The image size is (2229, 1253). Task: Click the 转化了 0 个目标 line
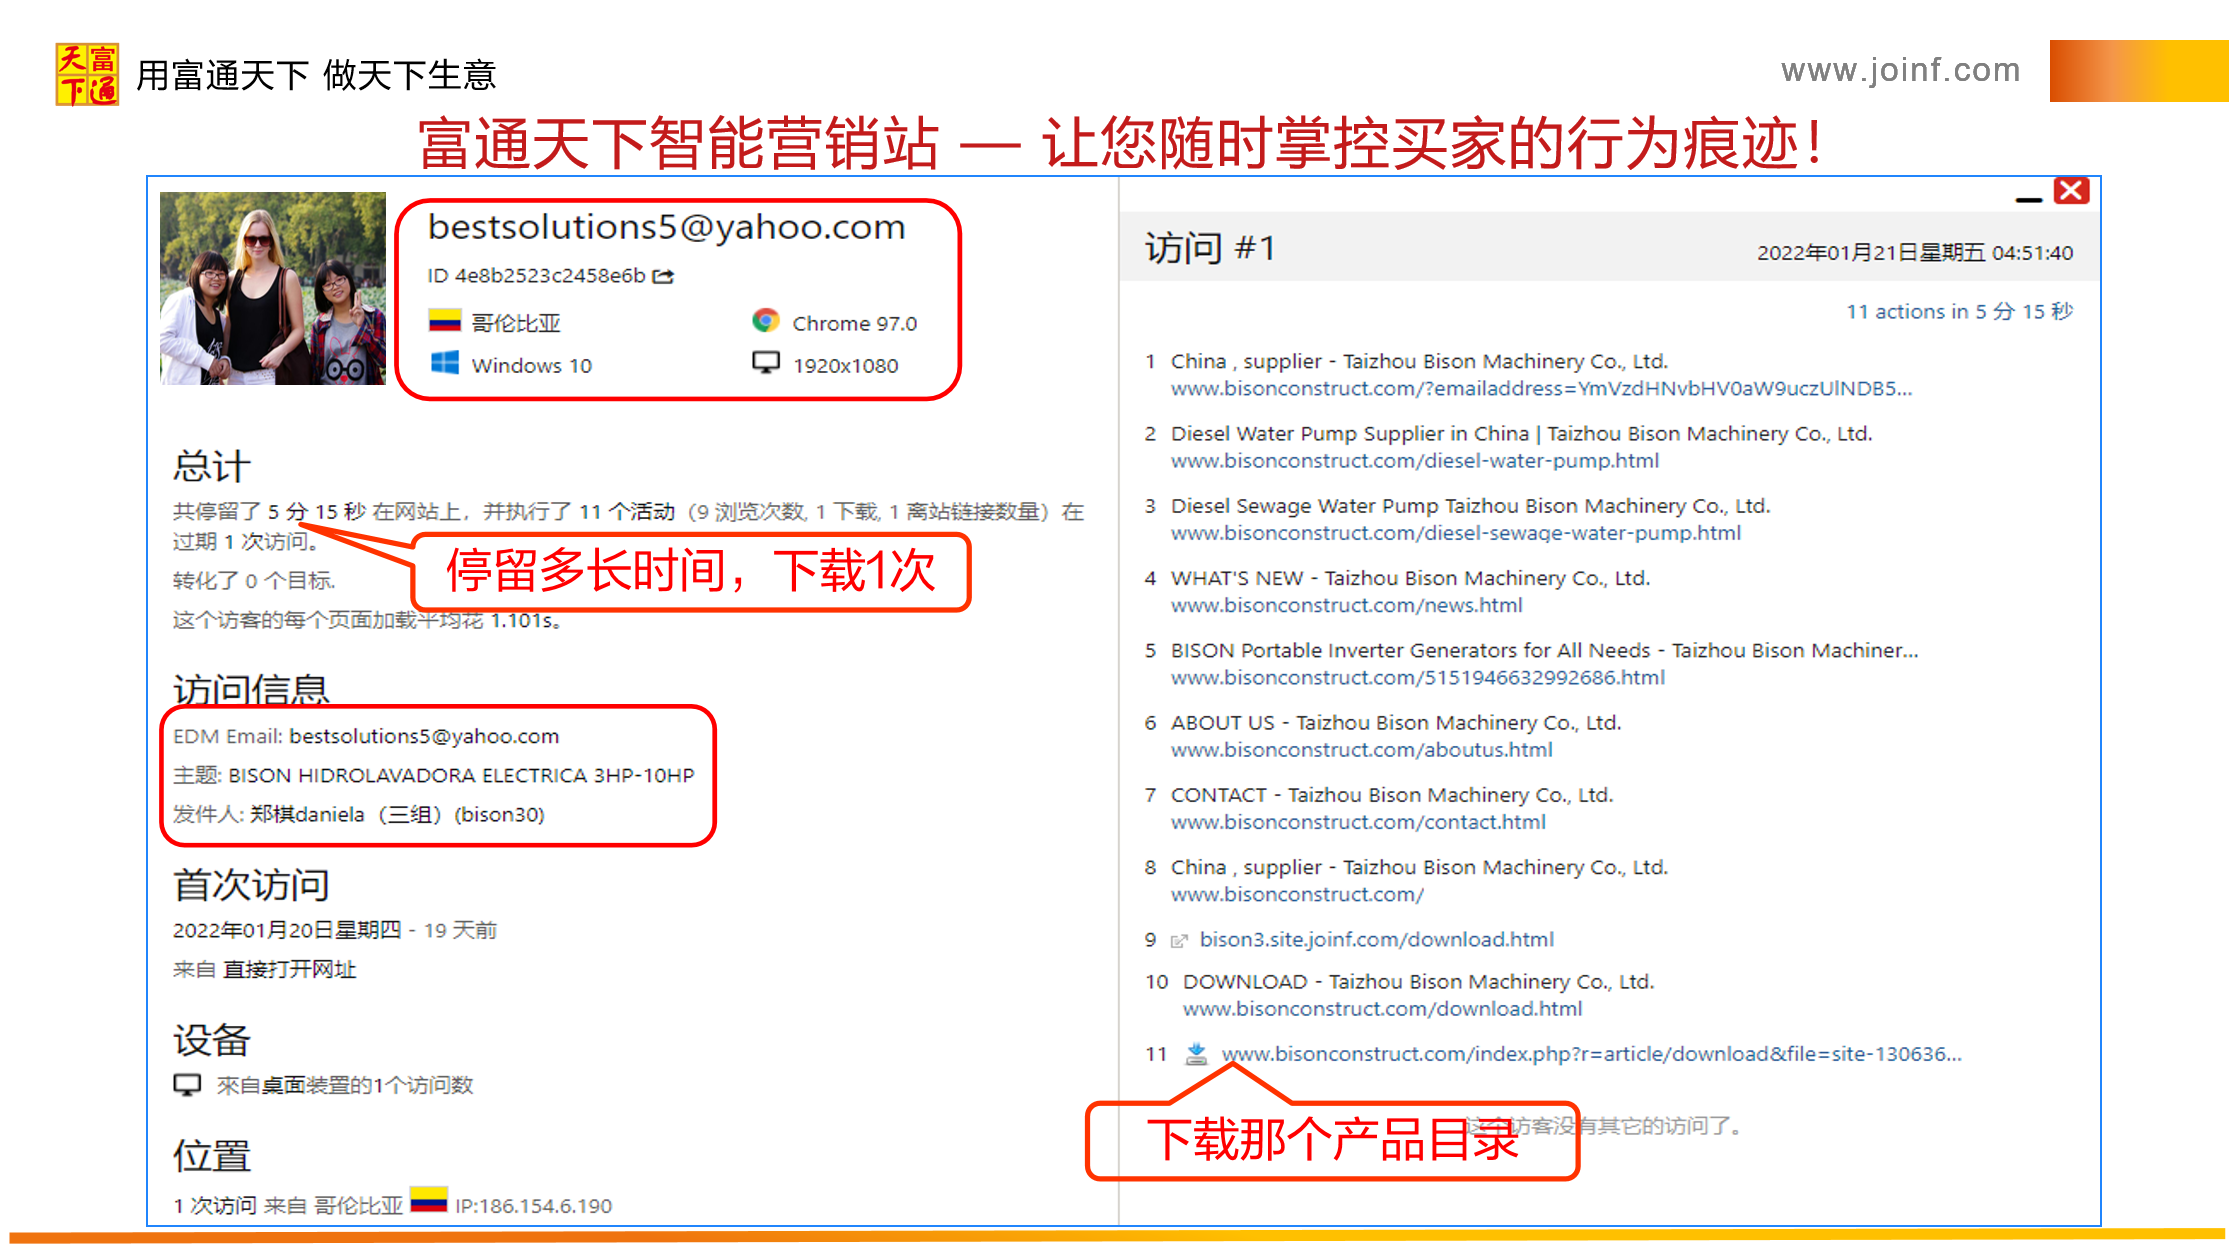coord(254,581)
